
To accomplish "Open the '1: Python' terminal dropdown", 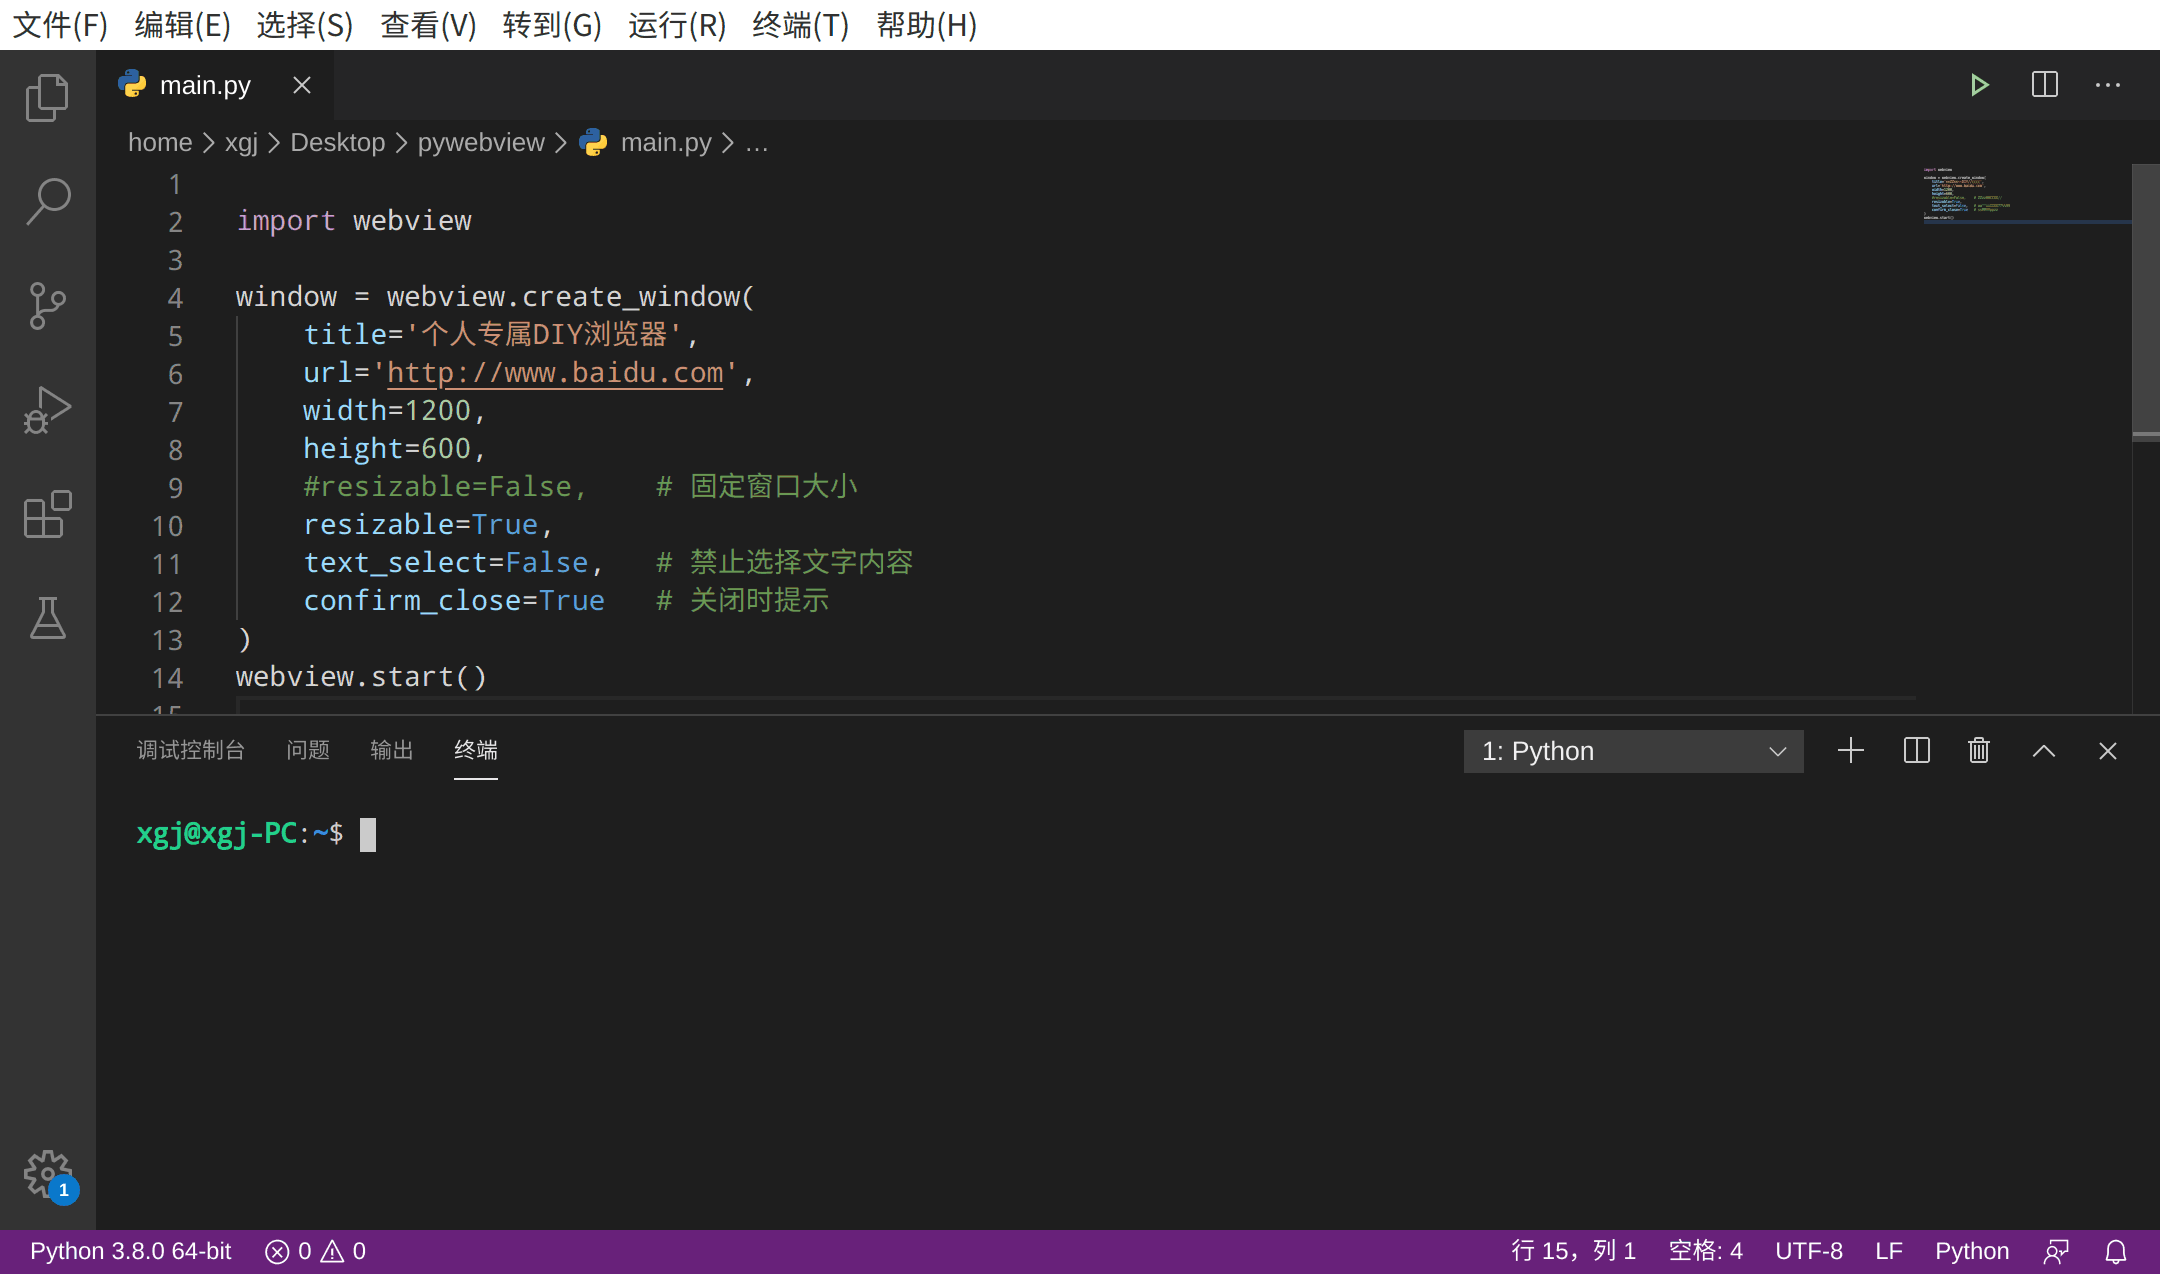I will point(1633,751).
